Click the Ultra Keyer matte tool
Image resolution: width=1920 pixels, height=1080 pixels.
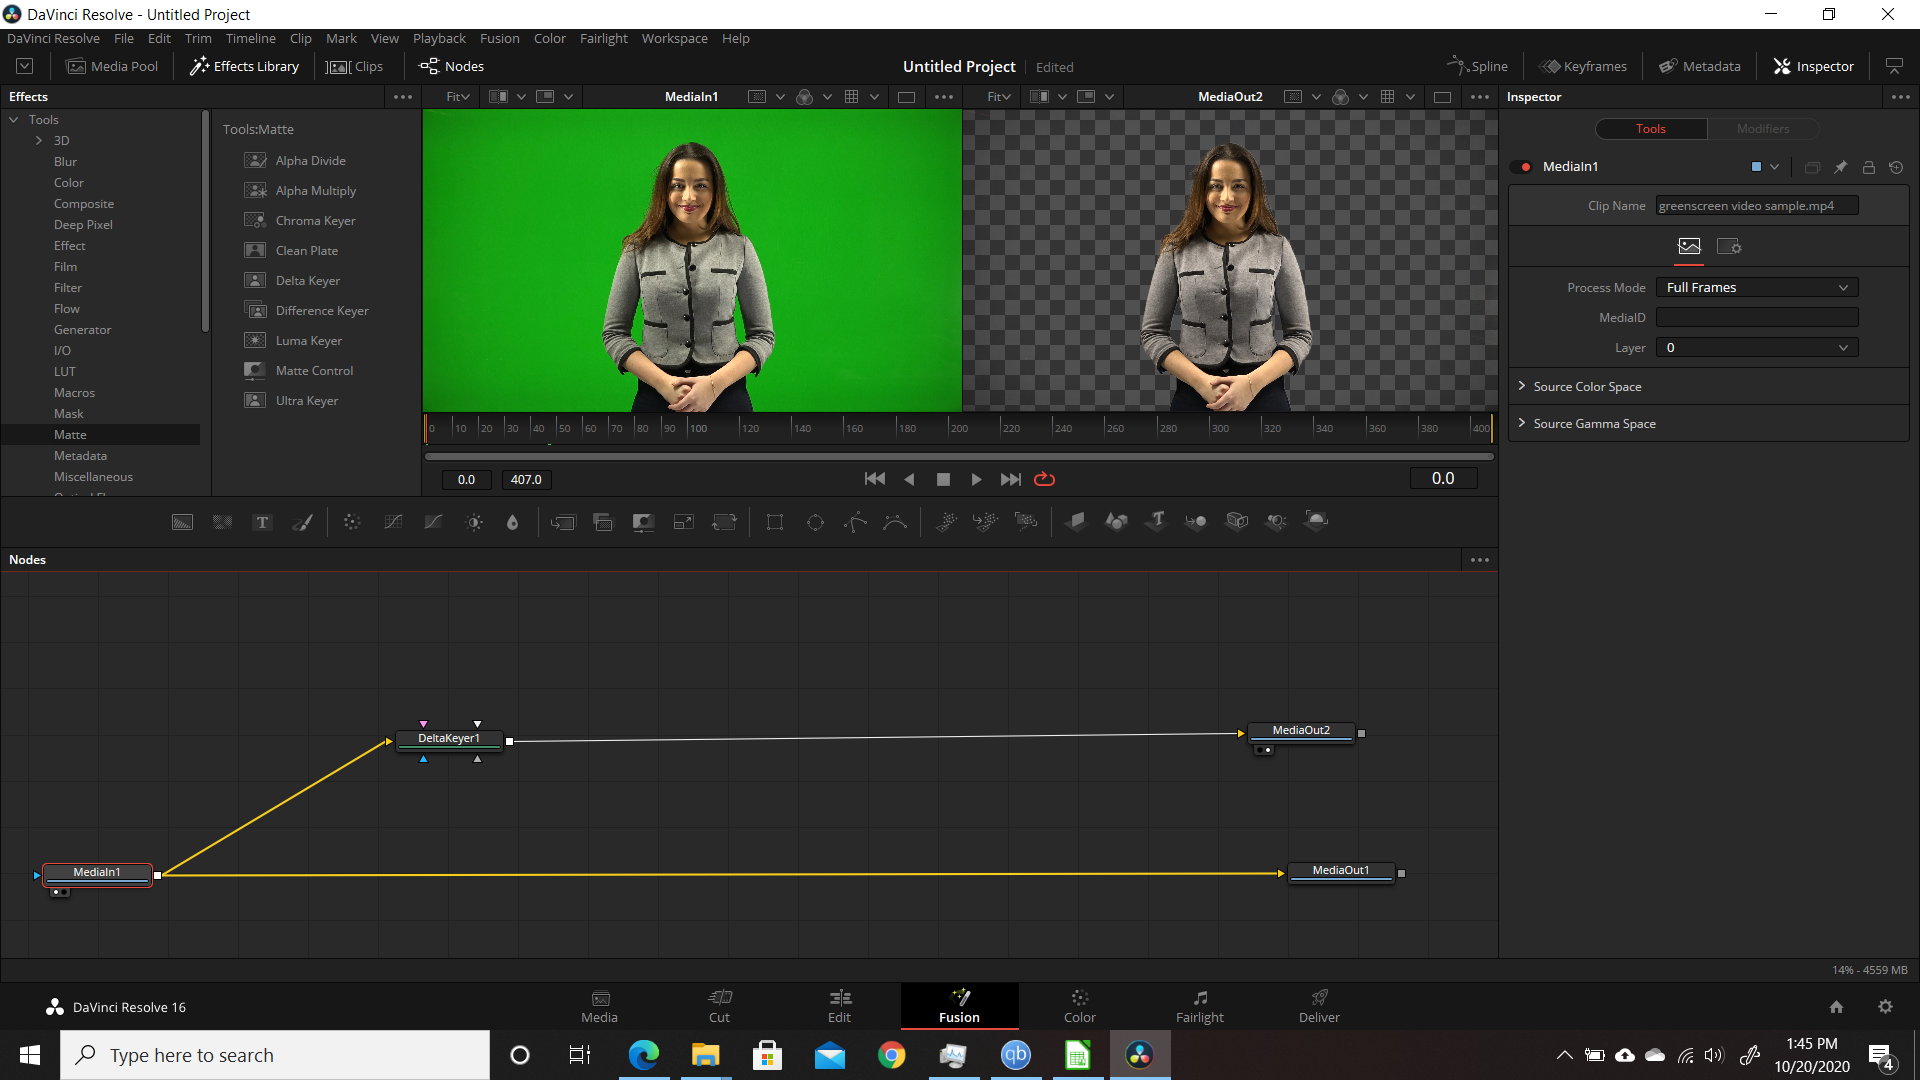pos(306,400)
